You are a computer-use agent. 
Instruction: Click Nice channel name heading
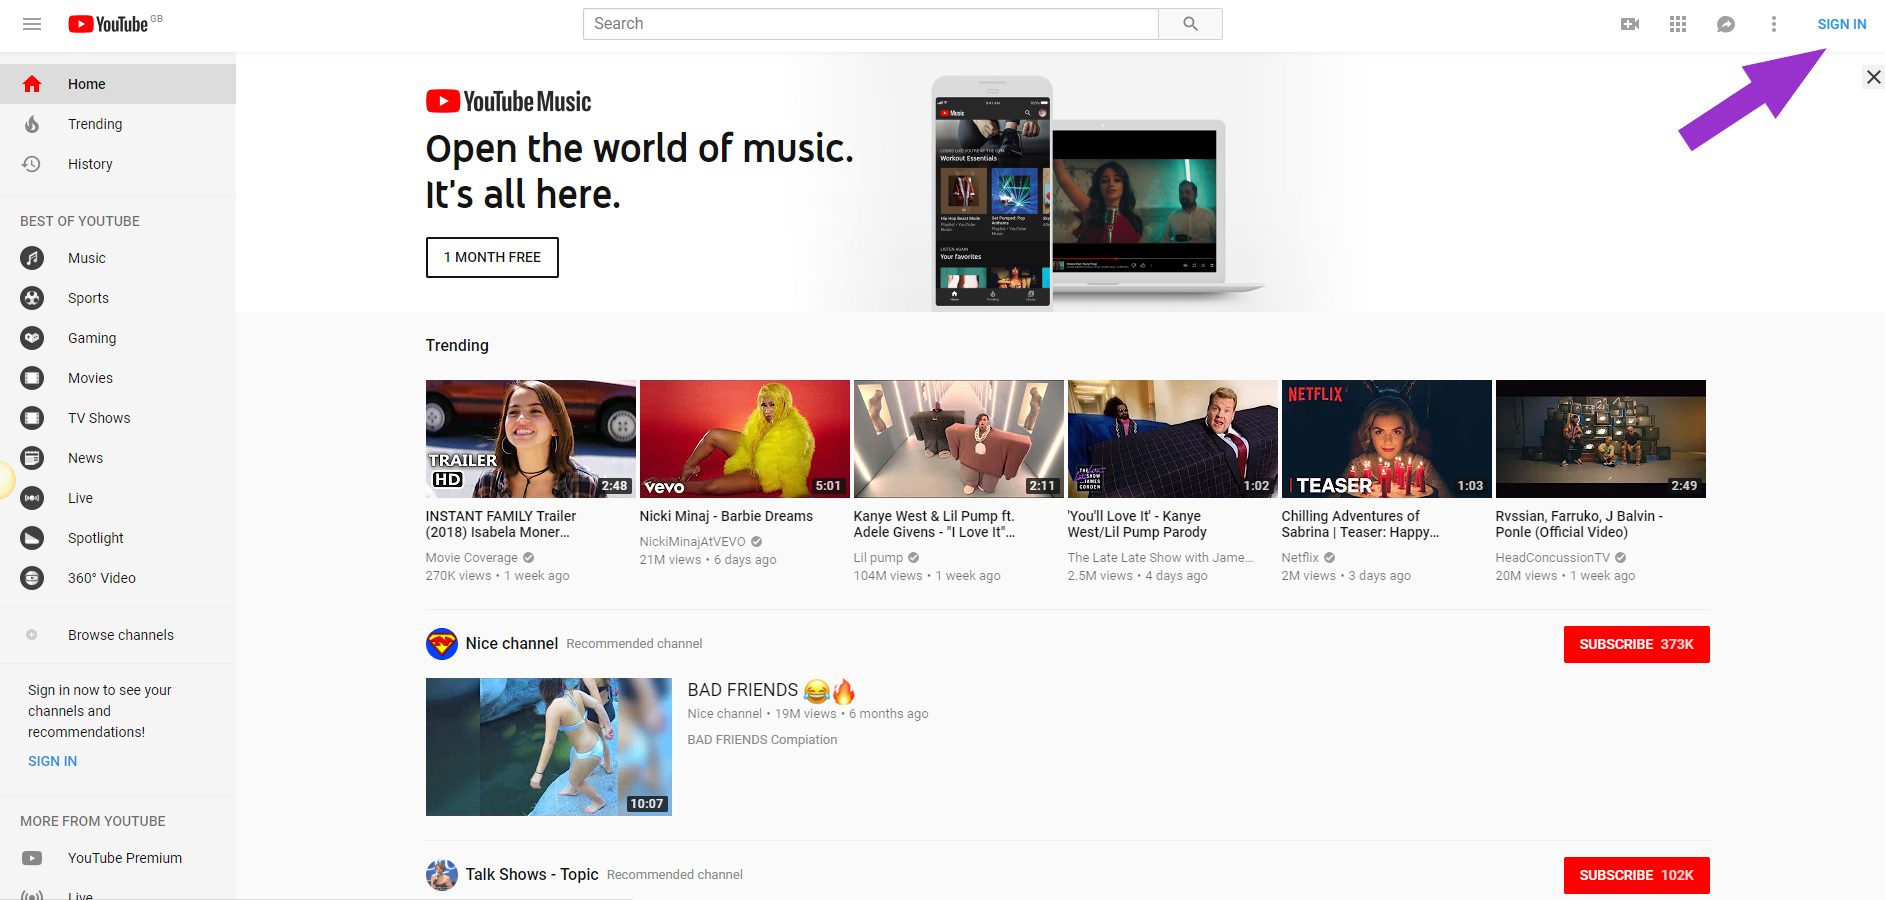coord(512,644)
